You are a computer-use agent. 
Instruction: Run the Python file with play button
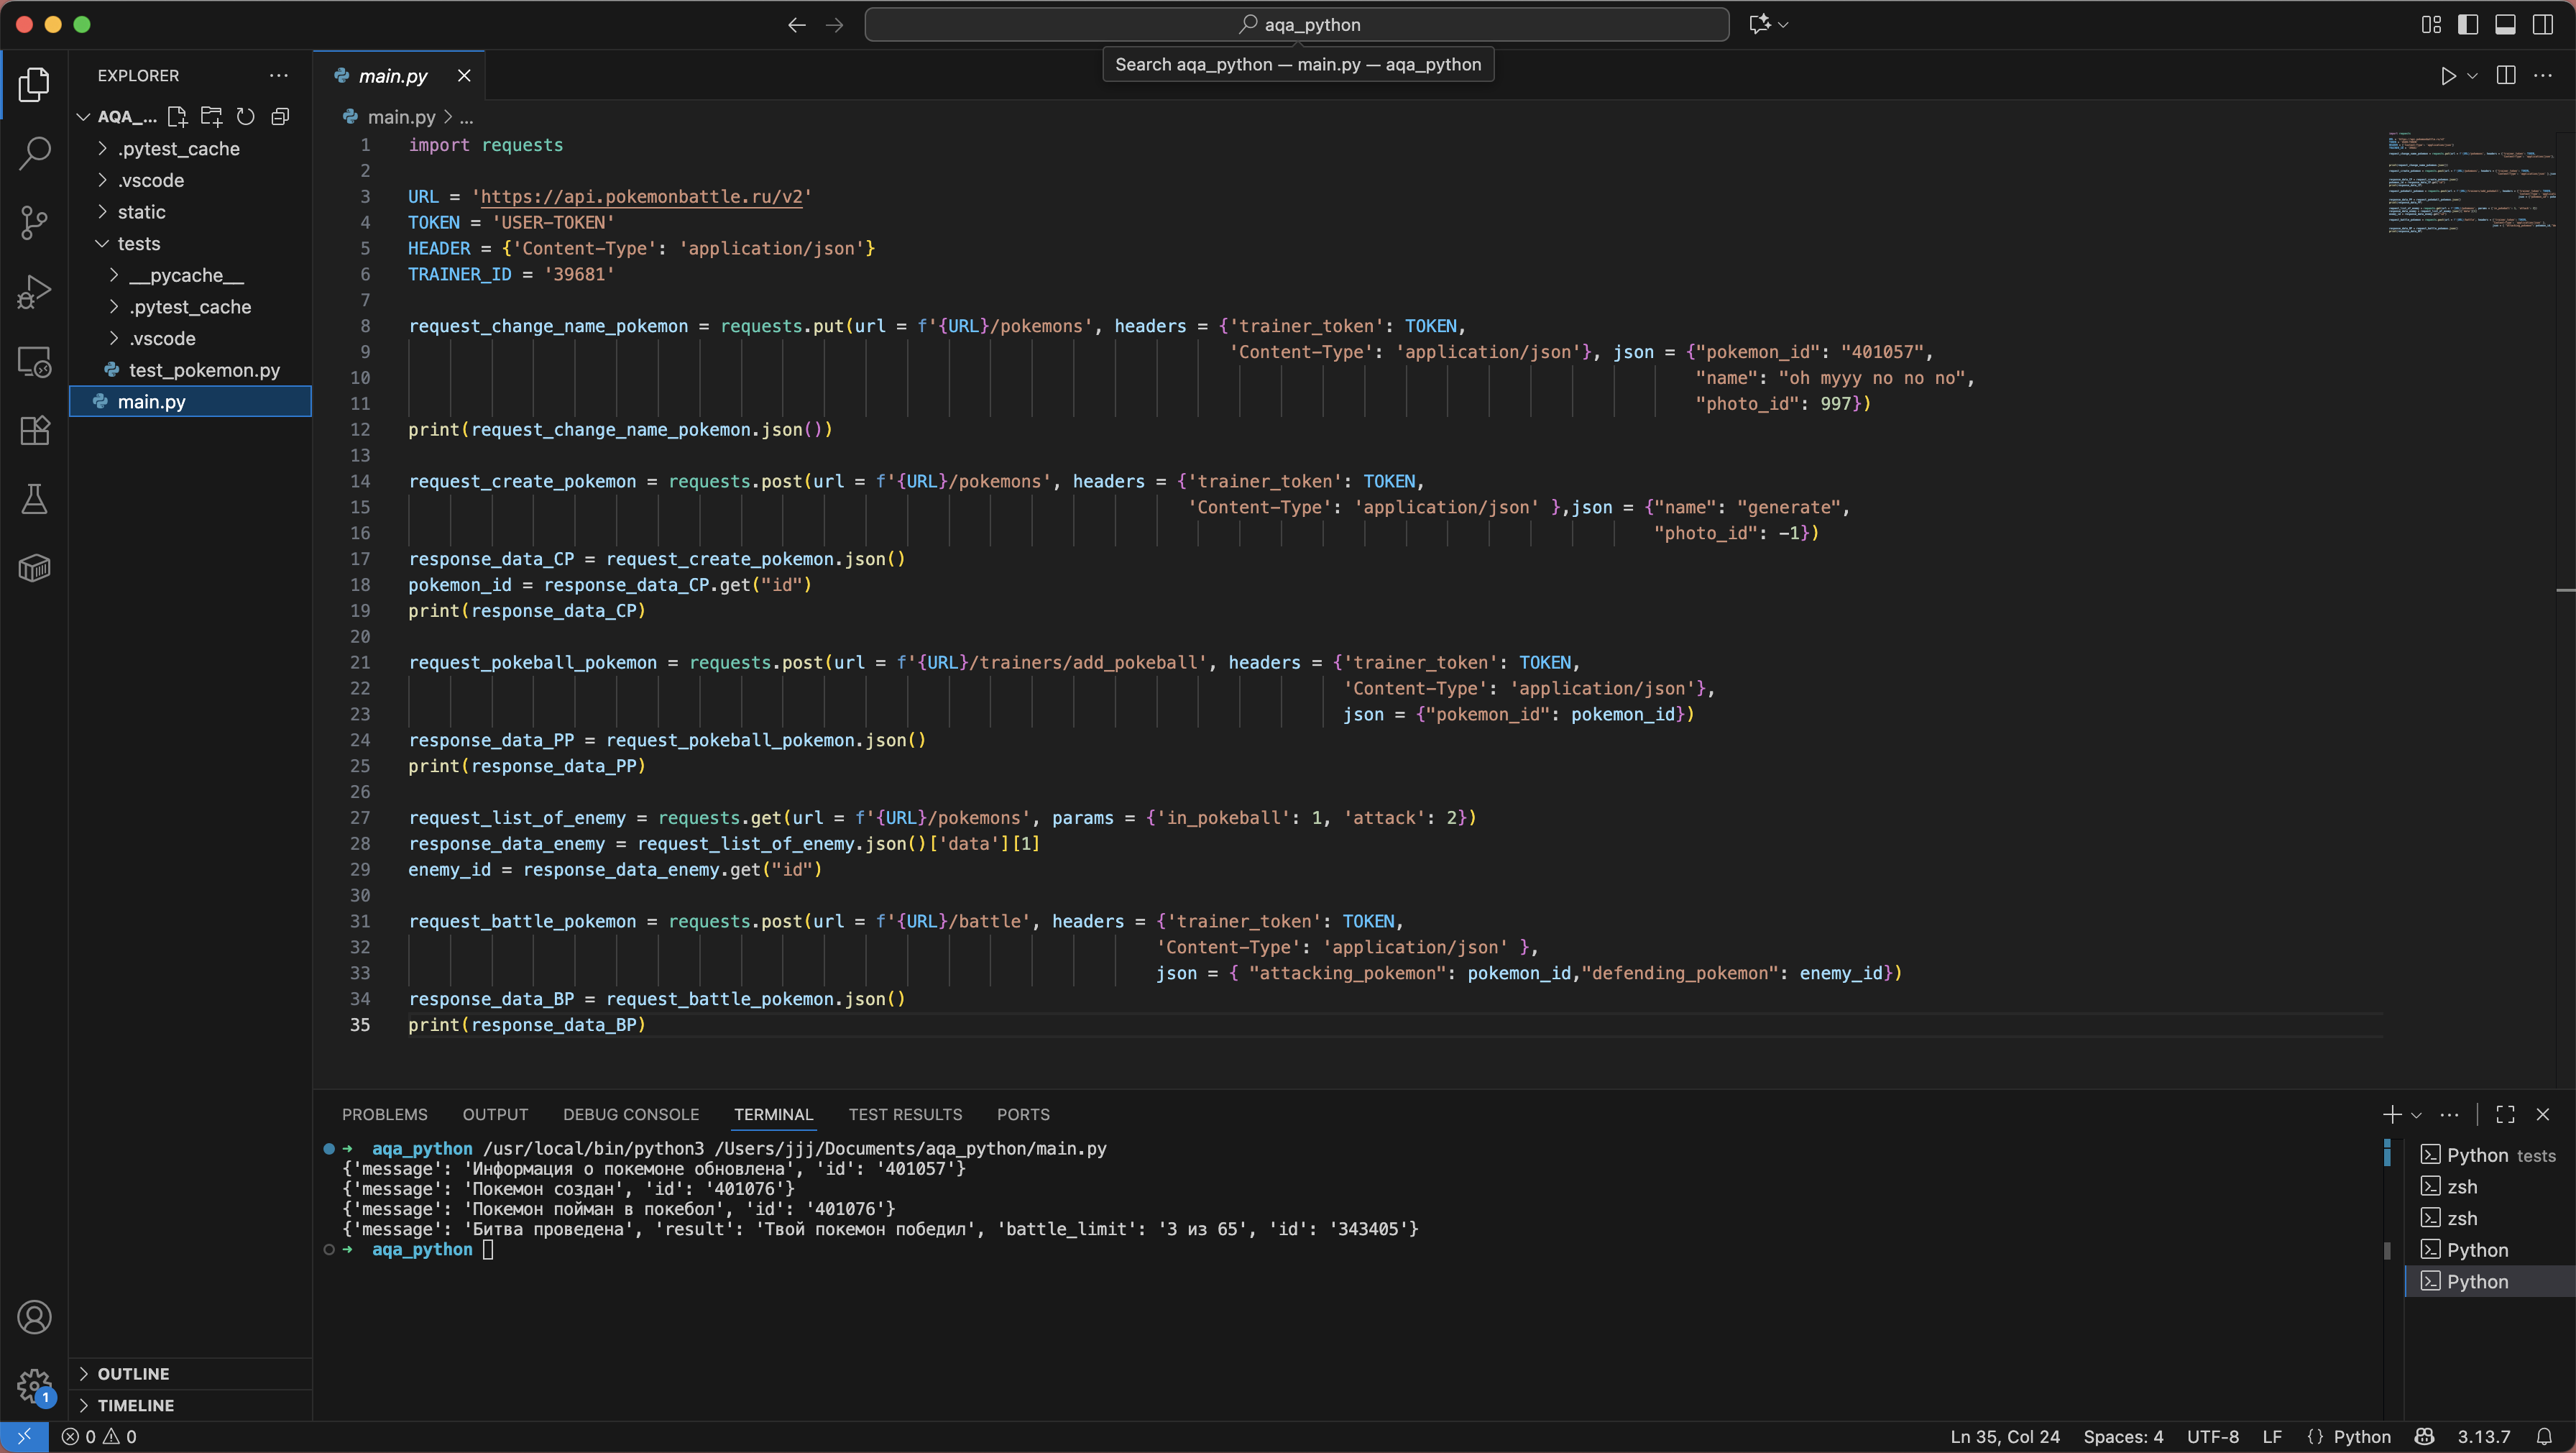coord(2447,76)
